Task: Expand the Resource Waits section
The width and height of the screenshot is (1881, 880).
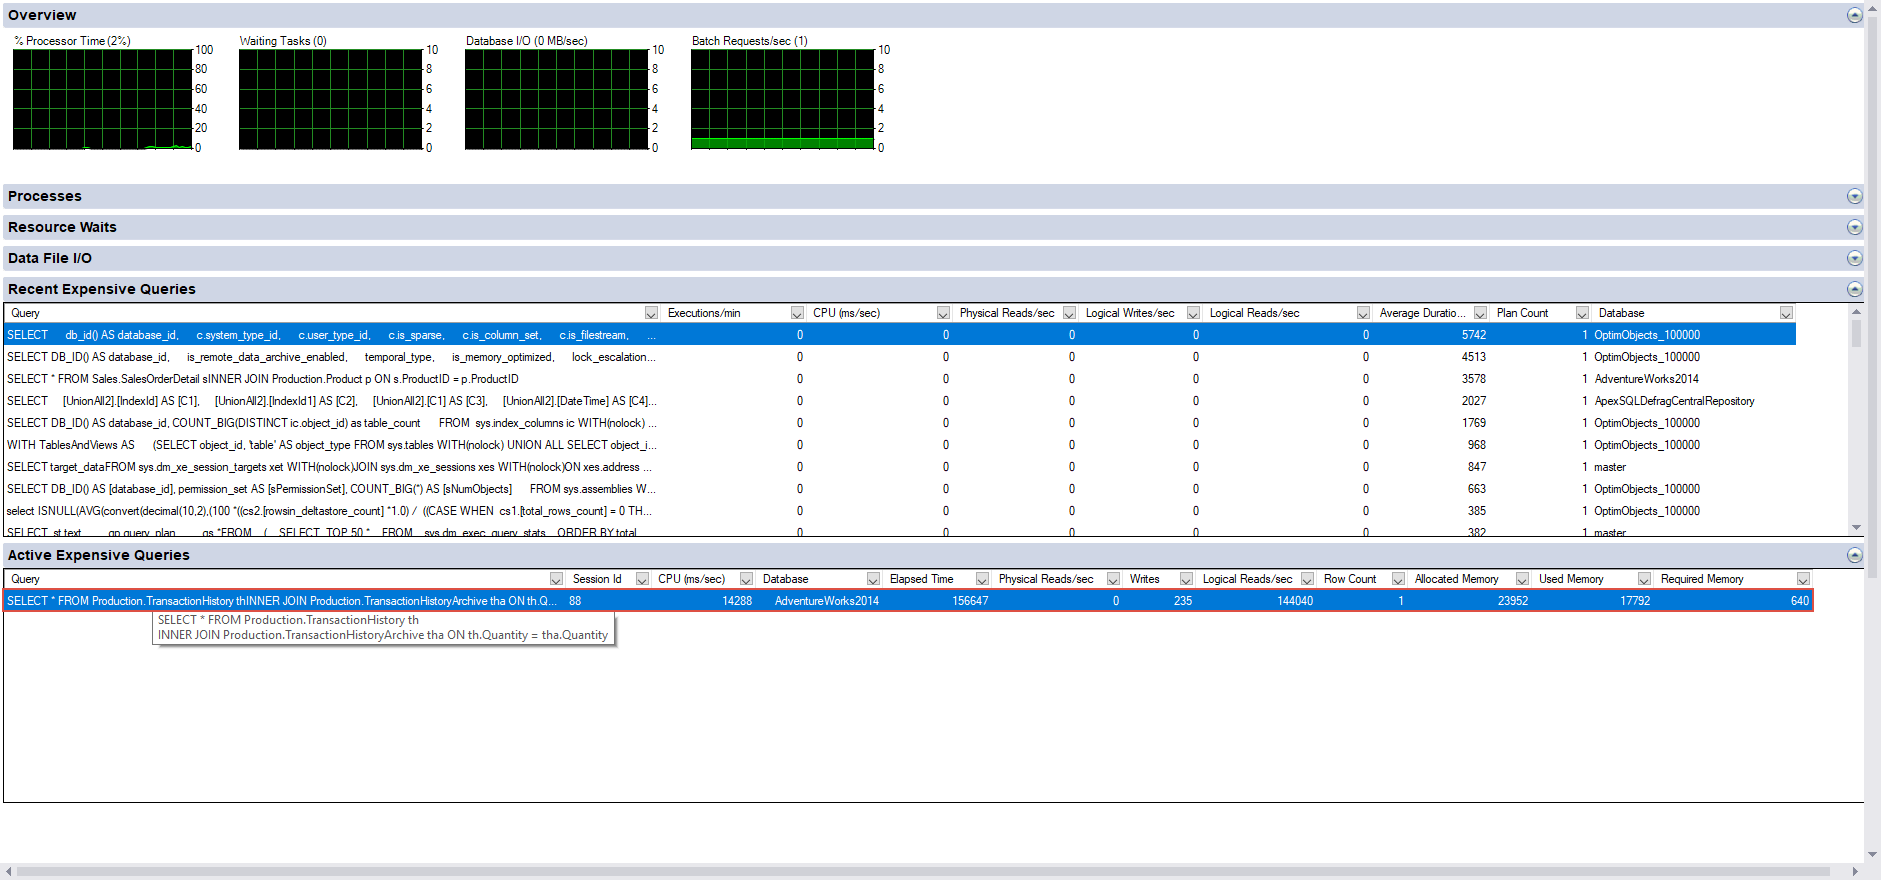Action: coord(1854,227)
